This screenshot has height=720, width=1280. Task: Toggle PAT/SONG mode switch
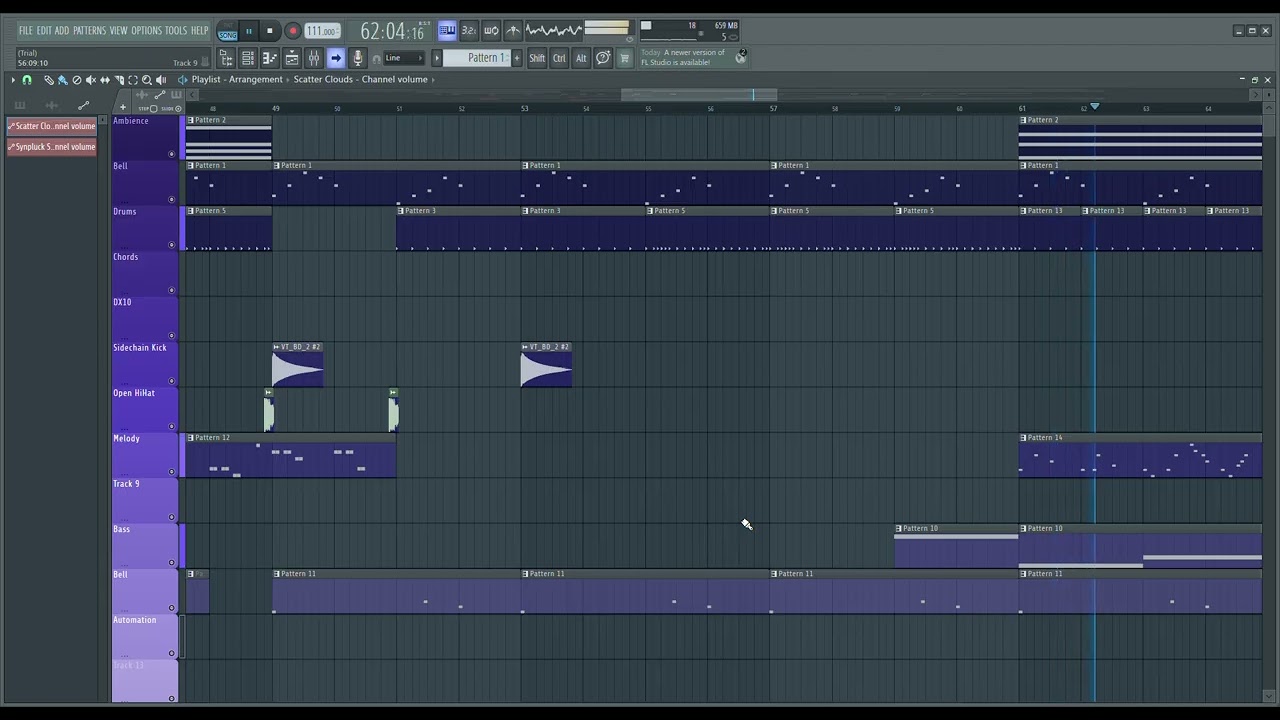228,31
